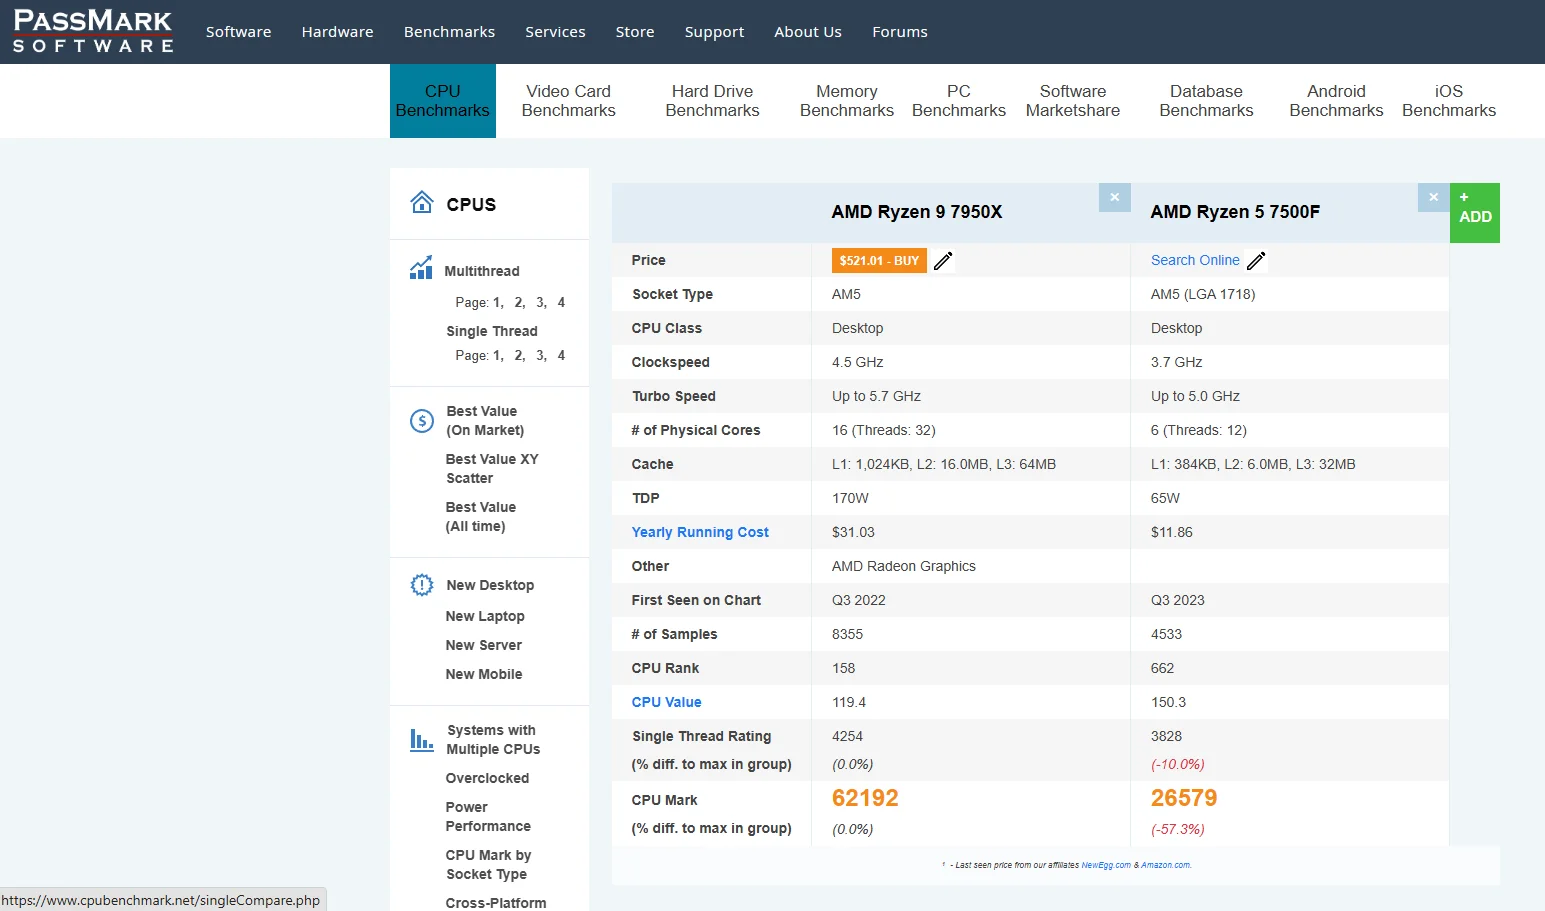1545x911 pixels.
Task: Click the 4254 Single Thread Rating value
Action: [847, 736]
